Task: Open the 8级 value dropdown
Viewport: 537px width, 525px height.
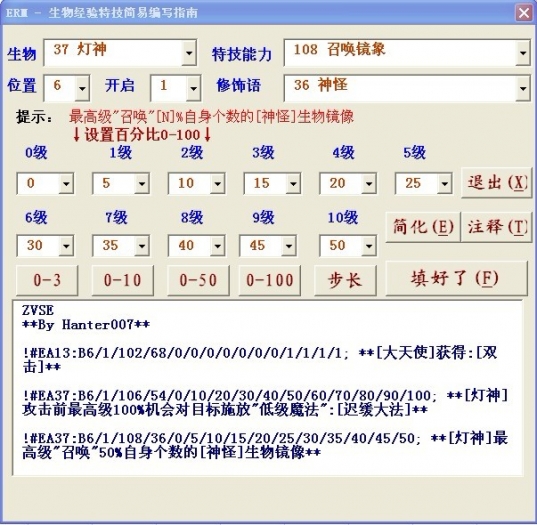Action: [217, 246]
